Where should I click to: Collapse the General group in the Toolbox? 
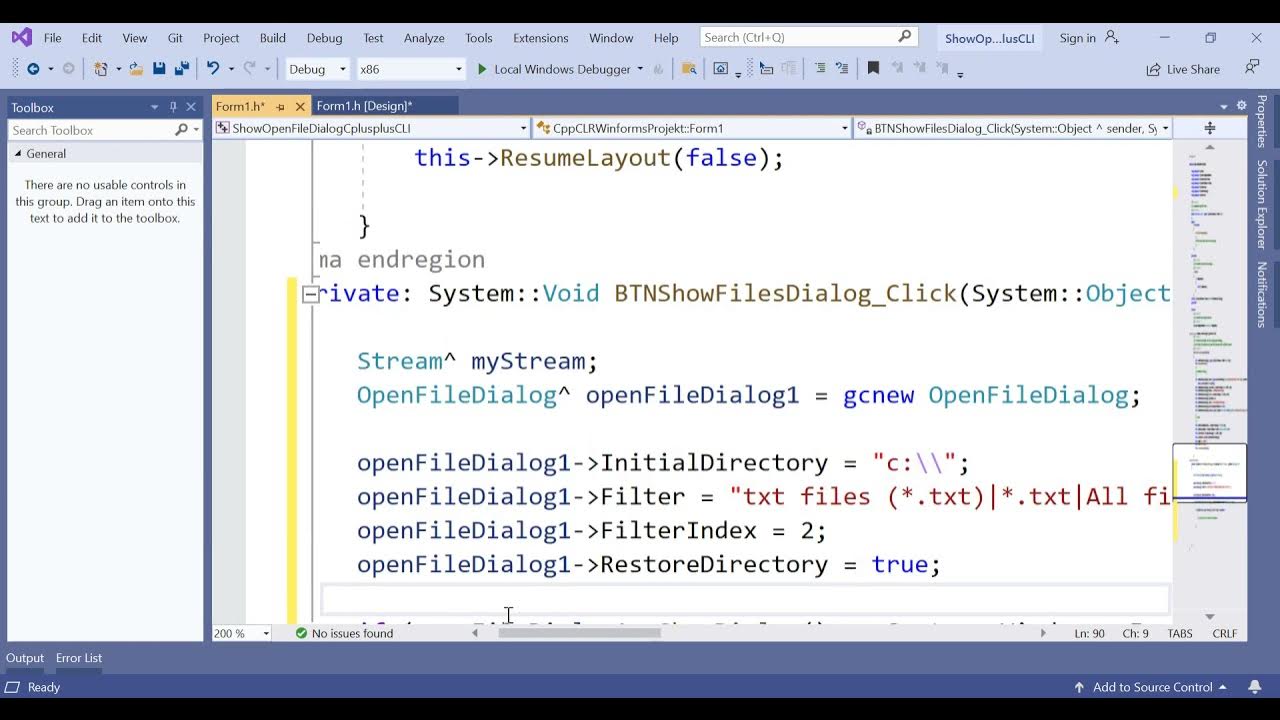pyautogui.click(x=17, y=154)
